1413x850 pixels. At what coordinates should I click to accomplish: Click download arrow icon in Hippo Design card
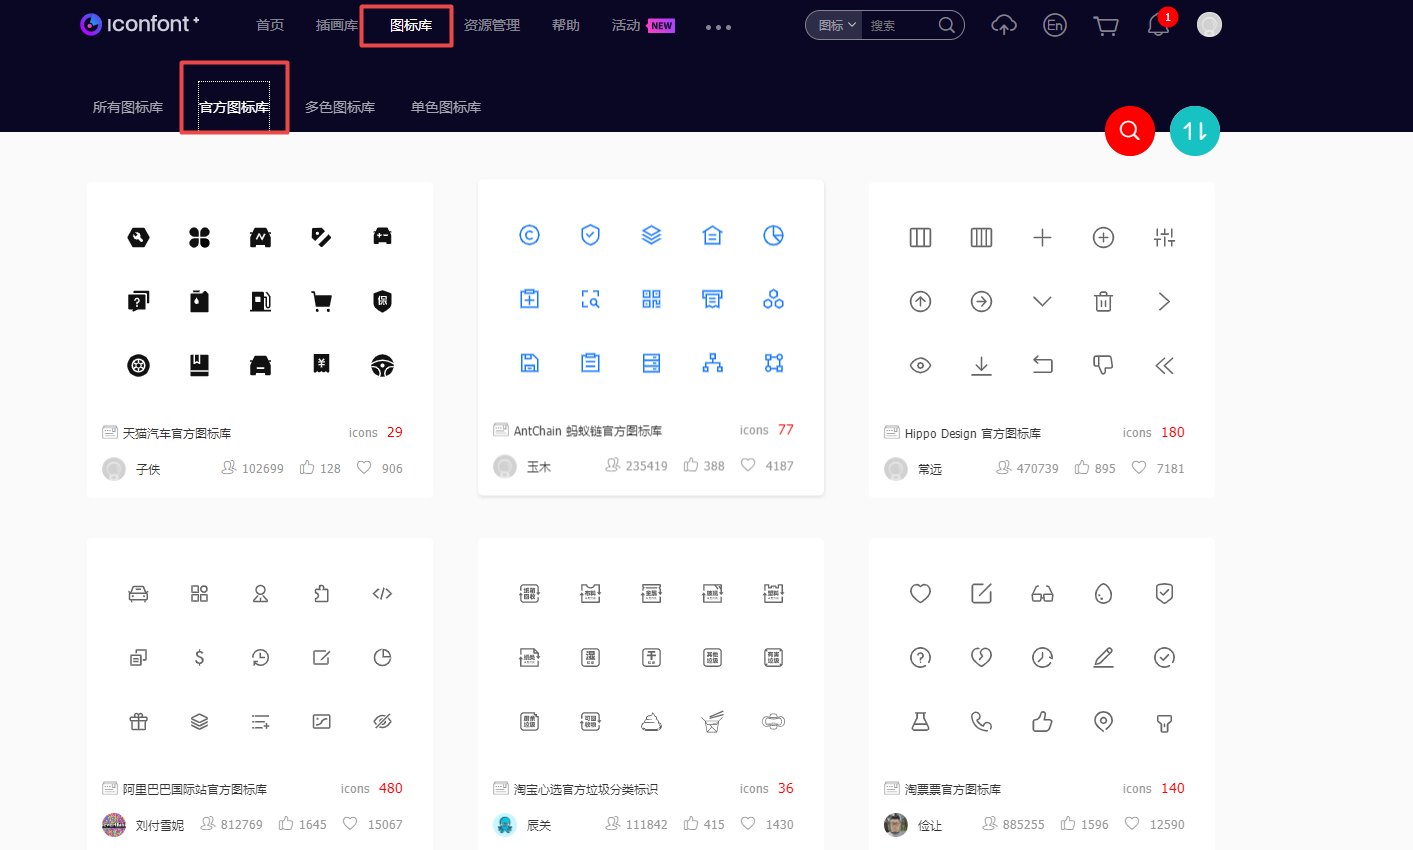tap(981, 365)
